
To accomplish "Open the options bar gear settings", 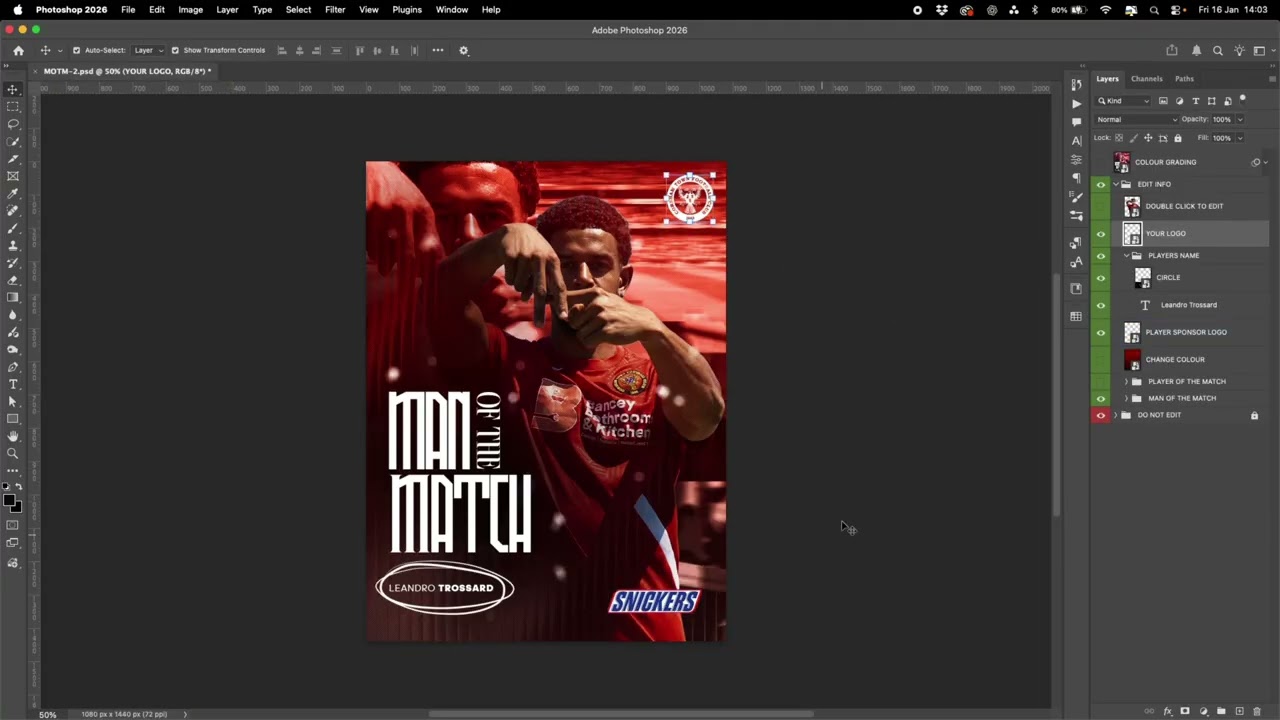I will 463,50.
